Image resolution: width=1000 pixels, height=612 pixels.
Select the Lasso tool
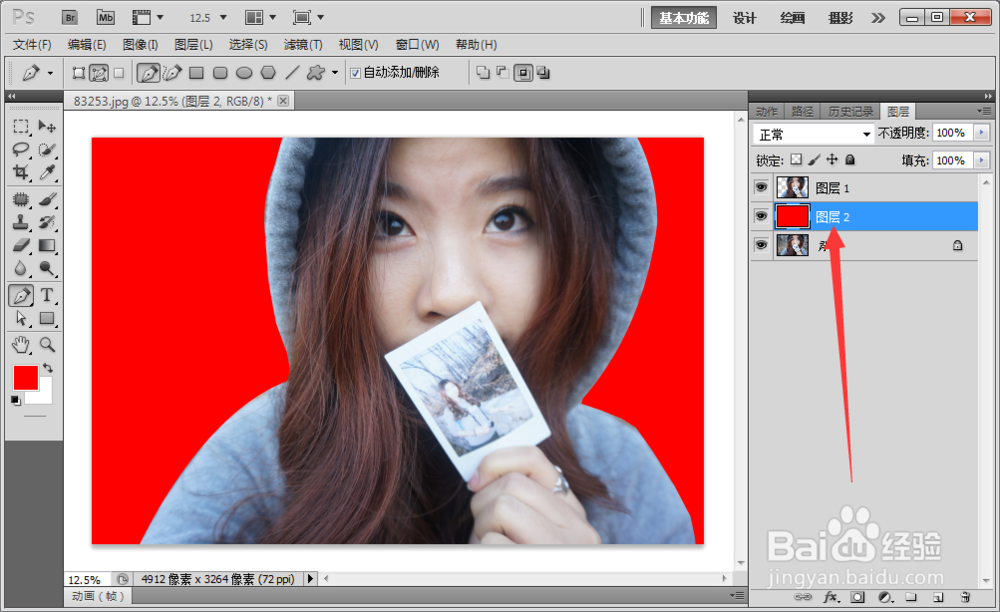coord(21,150)
